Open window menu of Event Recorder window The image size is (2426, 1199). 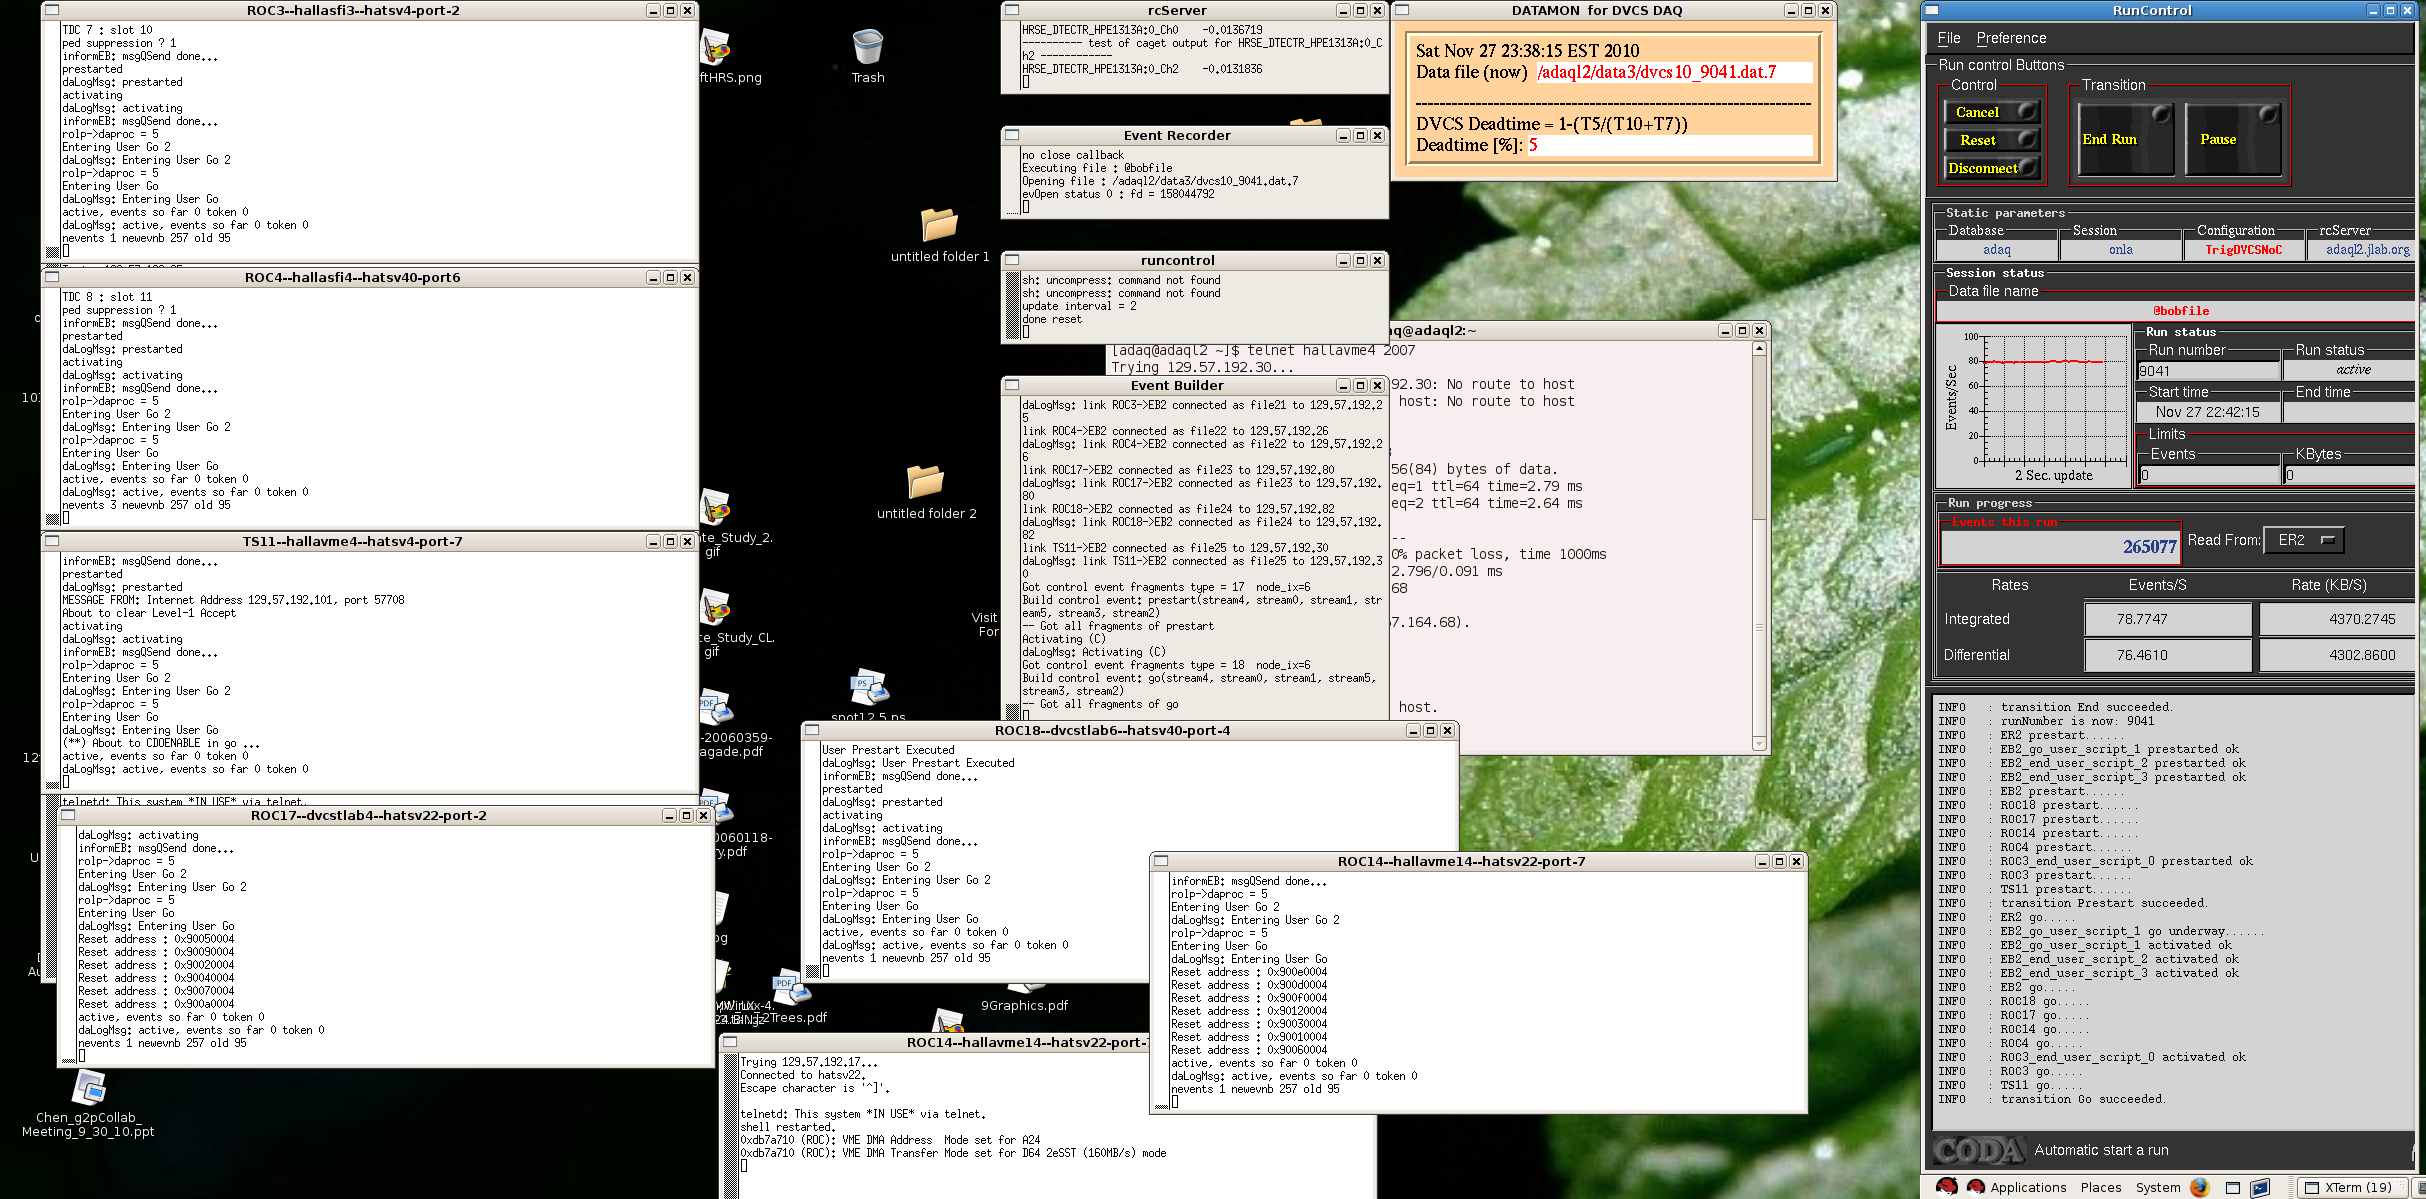click(1012, 135)
